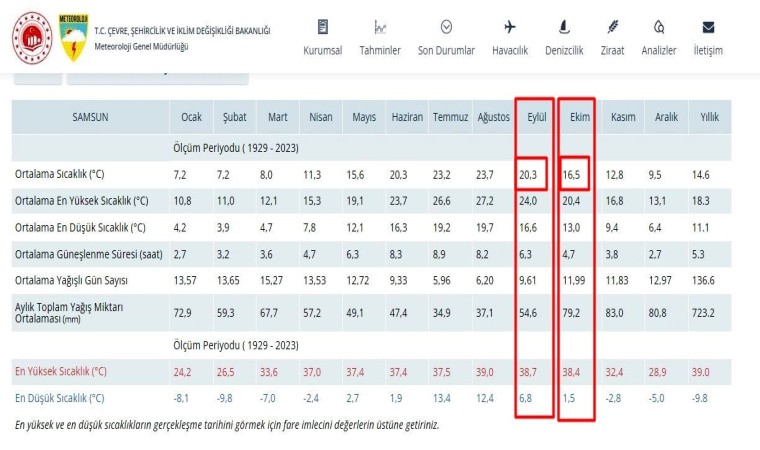Open the Analizler icon
This screenshot has height=450, width=760.
[x=658, y=27]
